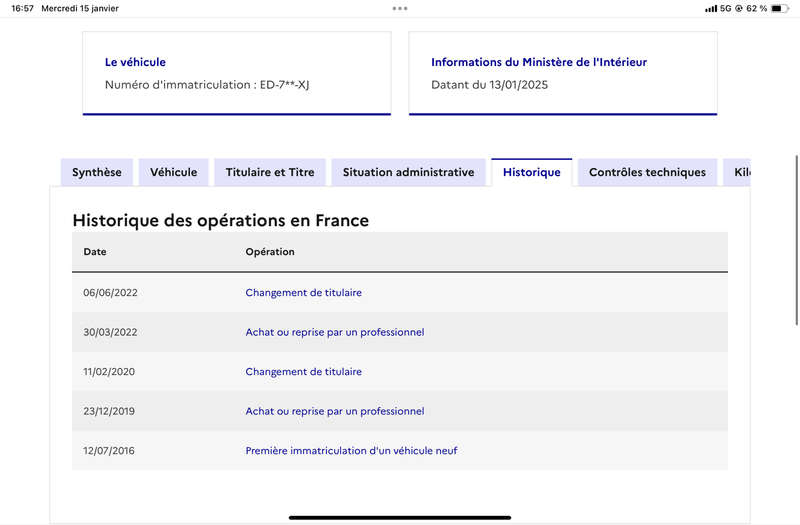Click Informations du Ministère de l'Intérieur heading

(539, 62)
